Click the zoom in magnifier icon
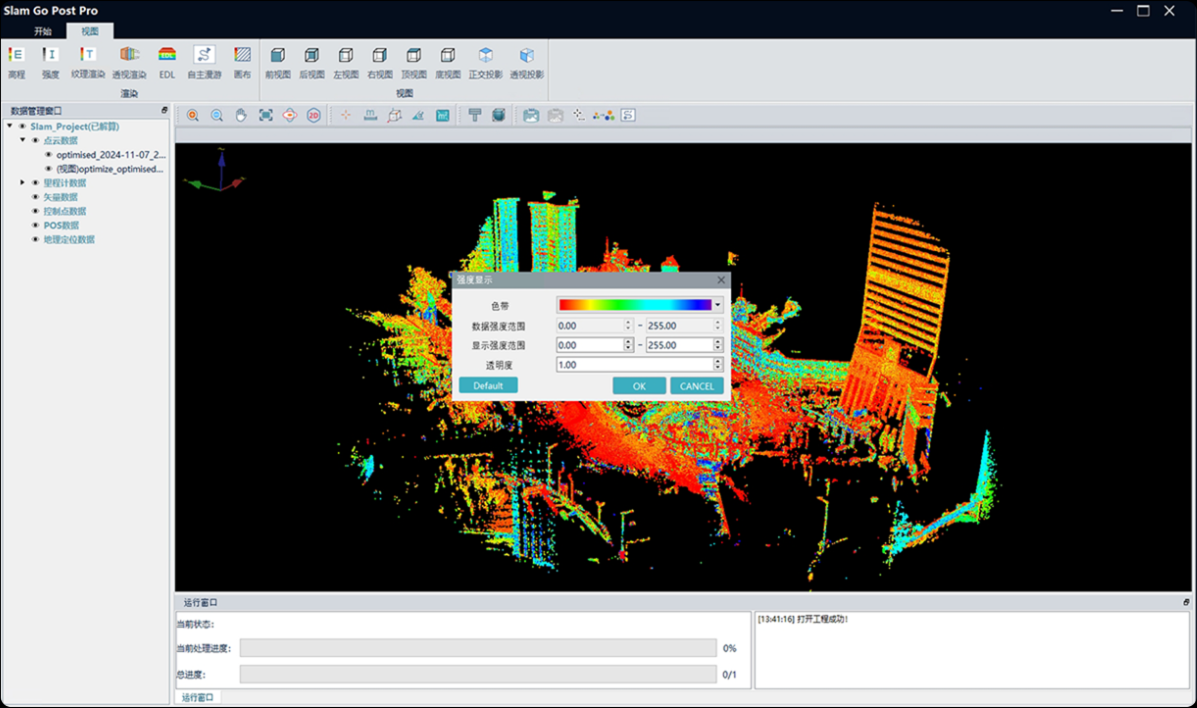This screenshot has height=708, width=1197. click(x=193, y=116)
